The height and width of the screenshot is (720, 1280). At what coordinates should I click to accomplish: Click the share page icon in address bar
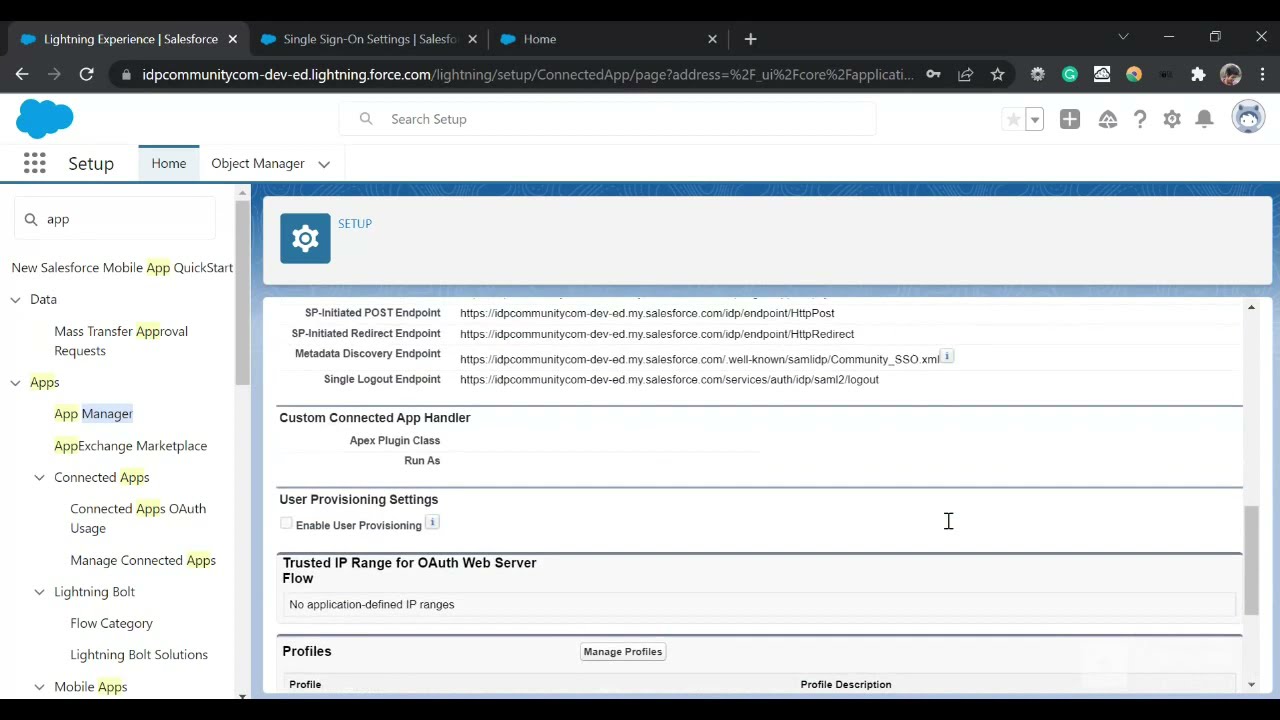(x=965, y=74)
